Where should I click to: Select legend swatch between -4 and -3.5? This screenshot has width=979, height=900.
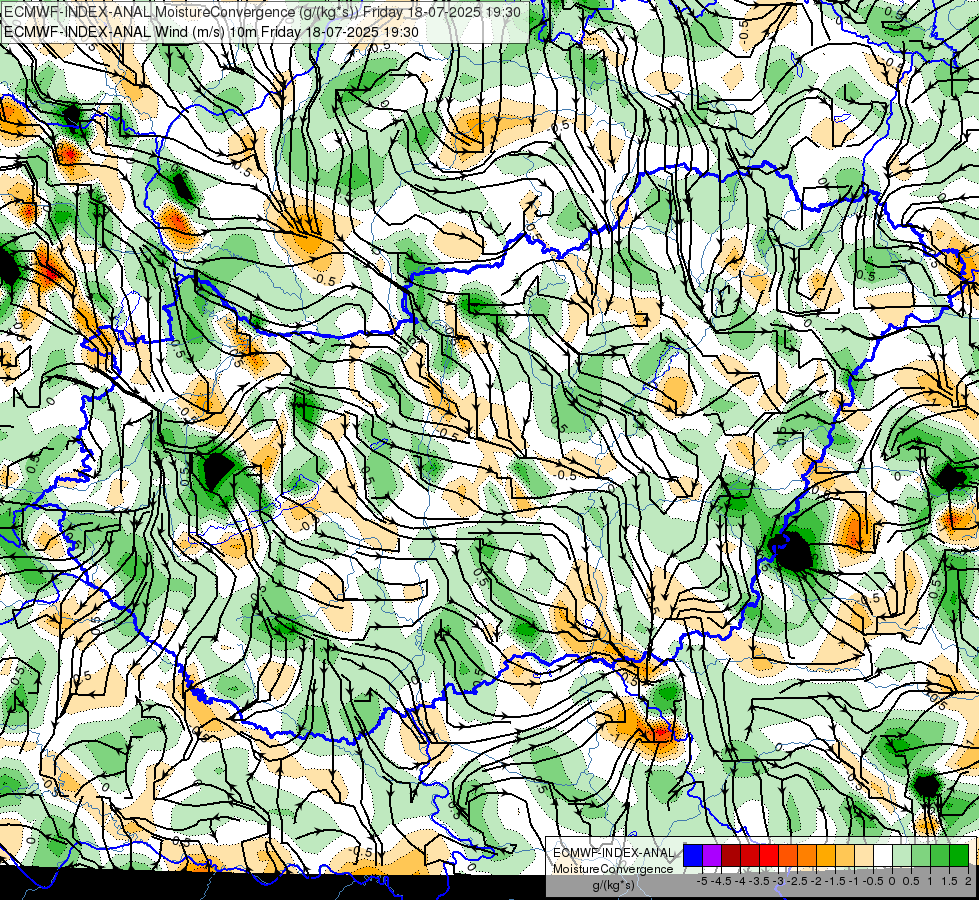[x=750, y=855]
